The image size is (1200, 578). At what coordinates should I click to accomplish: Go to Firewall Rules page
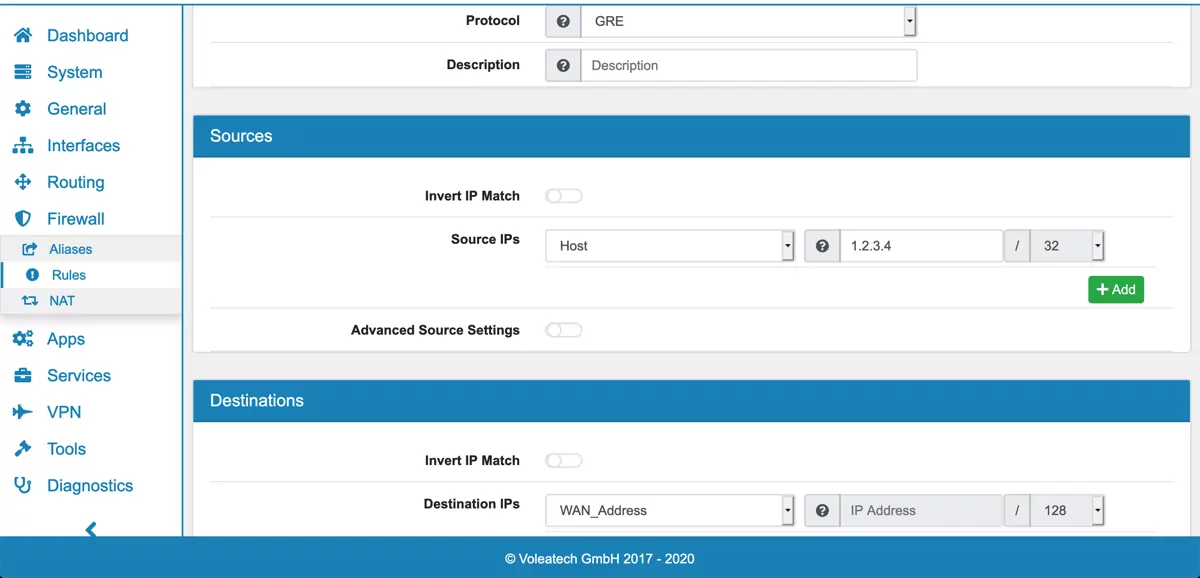coord(69,275)
